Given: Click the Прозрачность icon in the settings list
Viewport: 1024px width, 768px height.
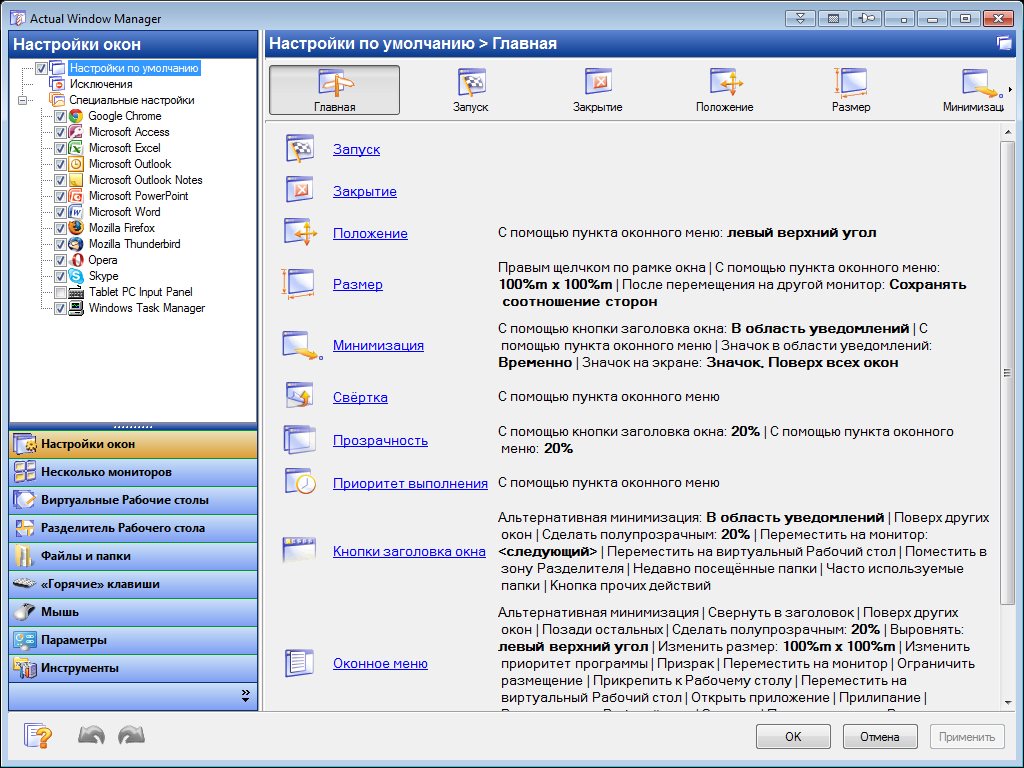Looking at the screenshot, I should click(301, 440).
